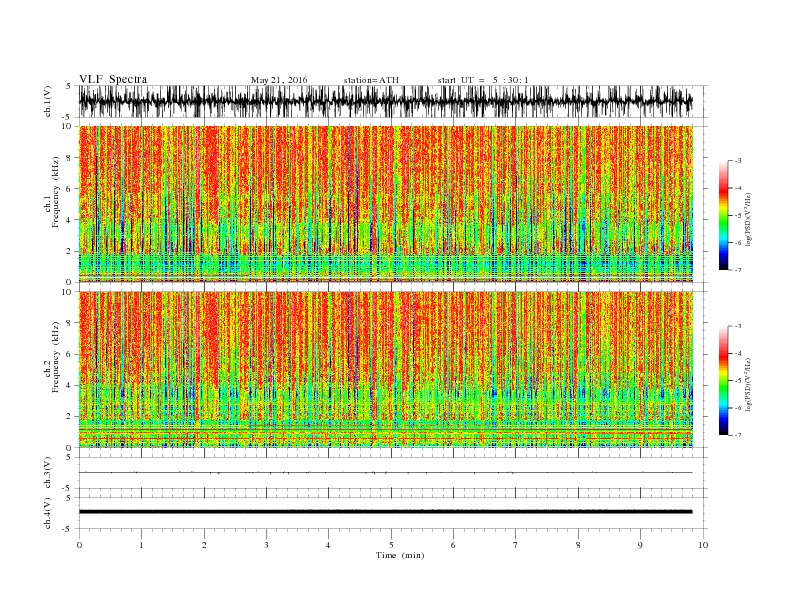Click the "-5" label on upper color bar
The height and width of the screenshot is (612, 792).
coord(738,216)
